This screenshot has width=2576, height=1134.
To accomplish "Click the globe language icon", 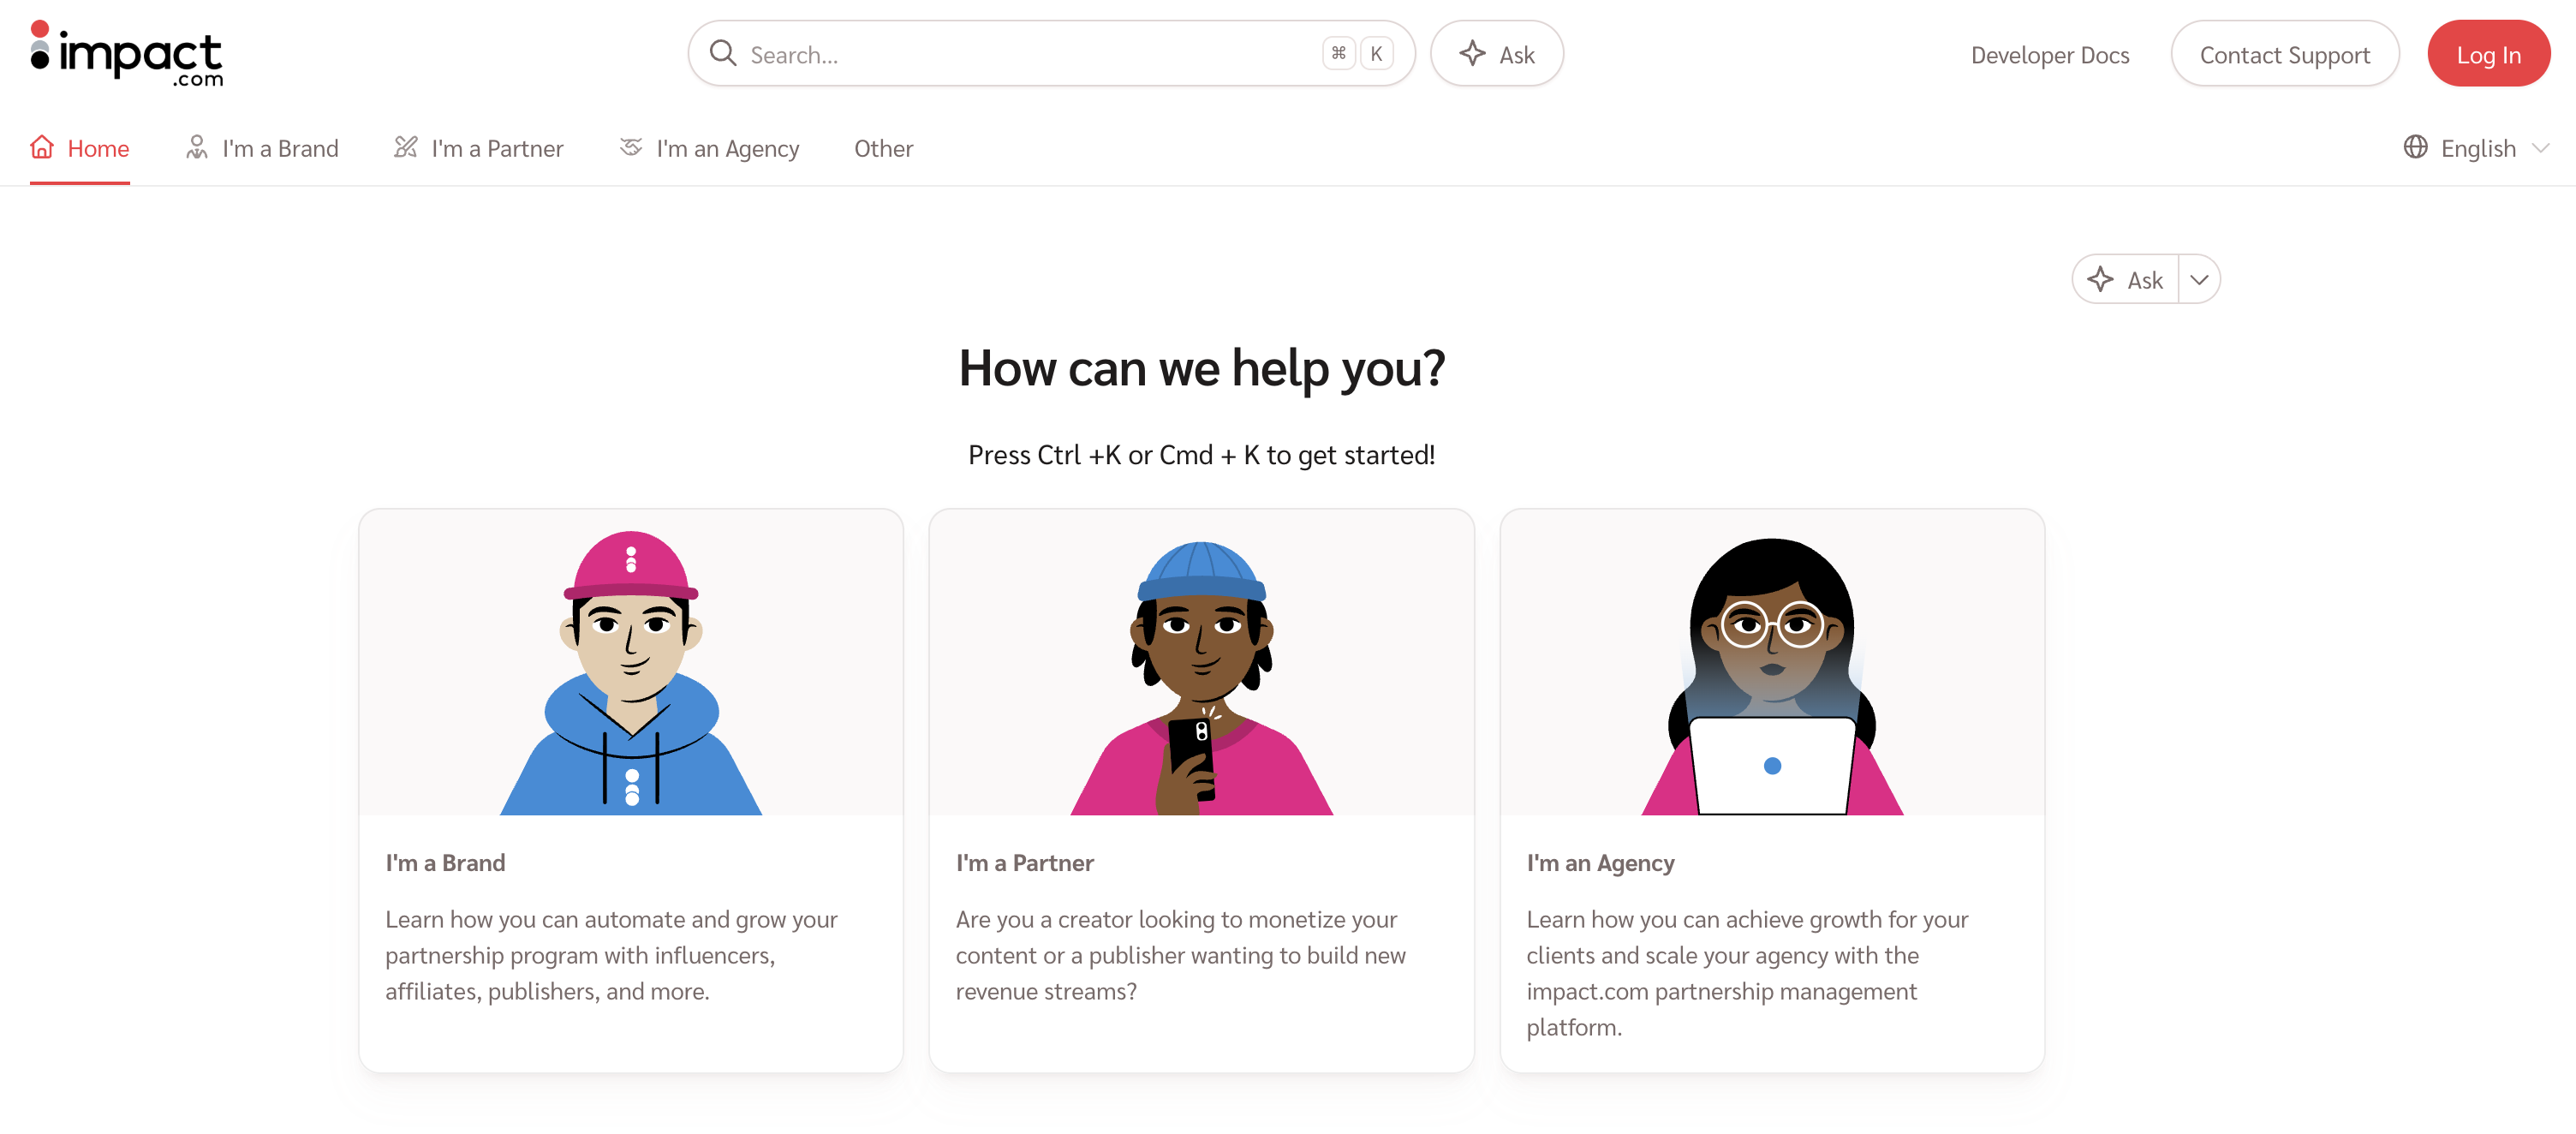I will [2415, 148].
